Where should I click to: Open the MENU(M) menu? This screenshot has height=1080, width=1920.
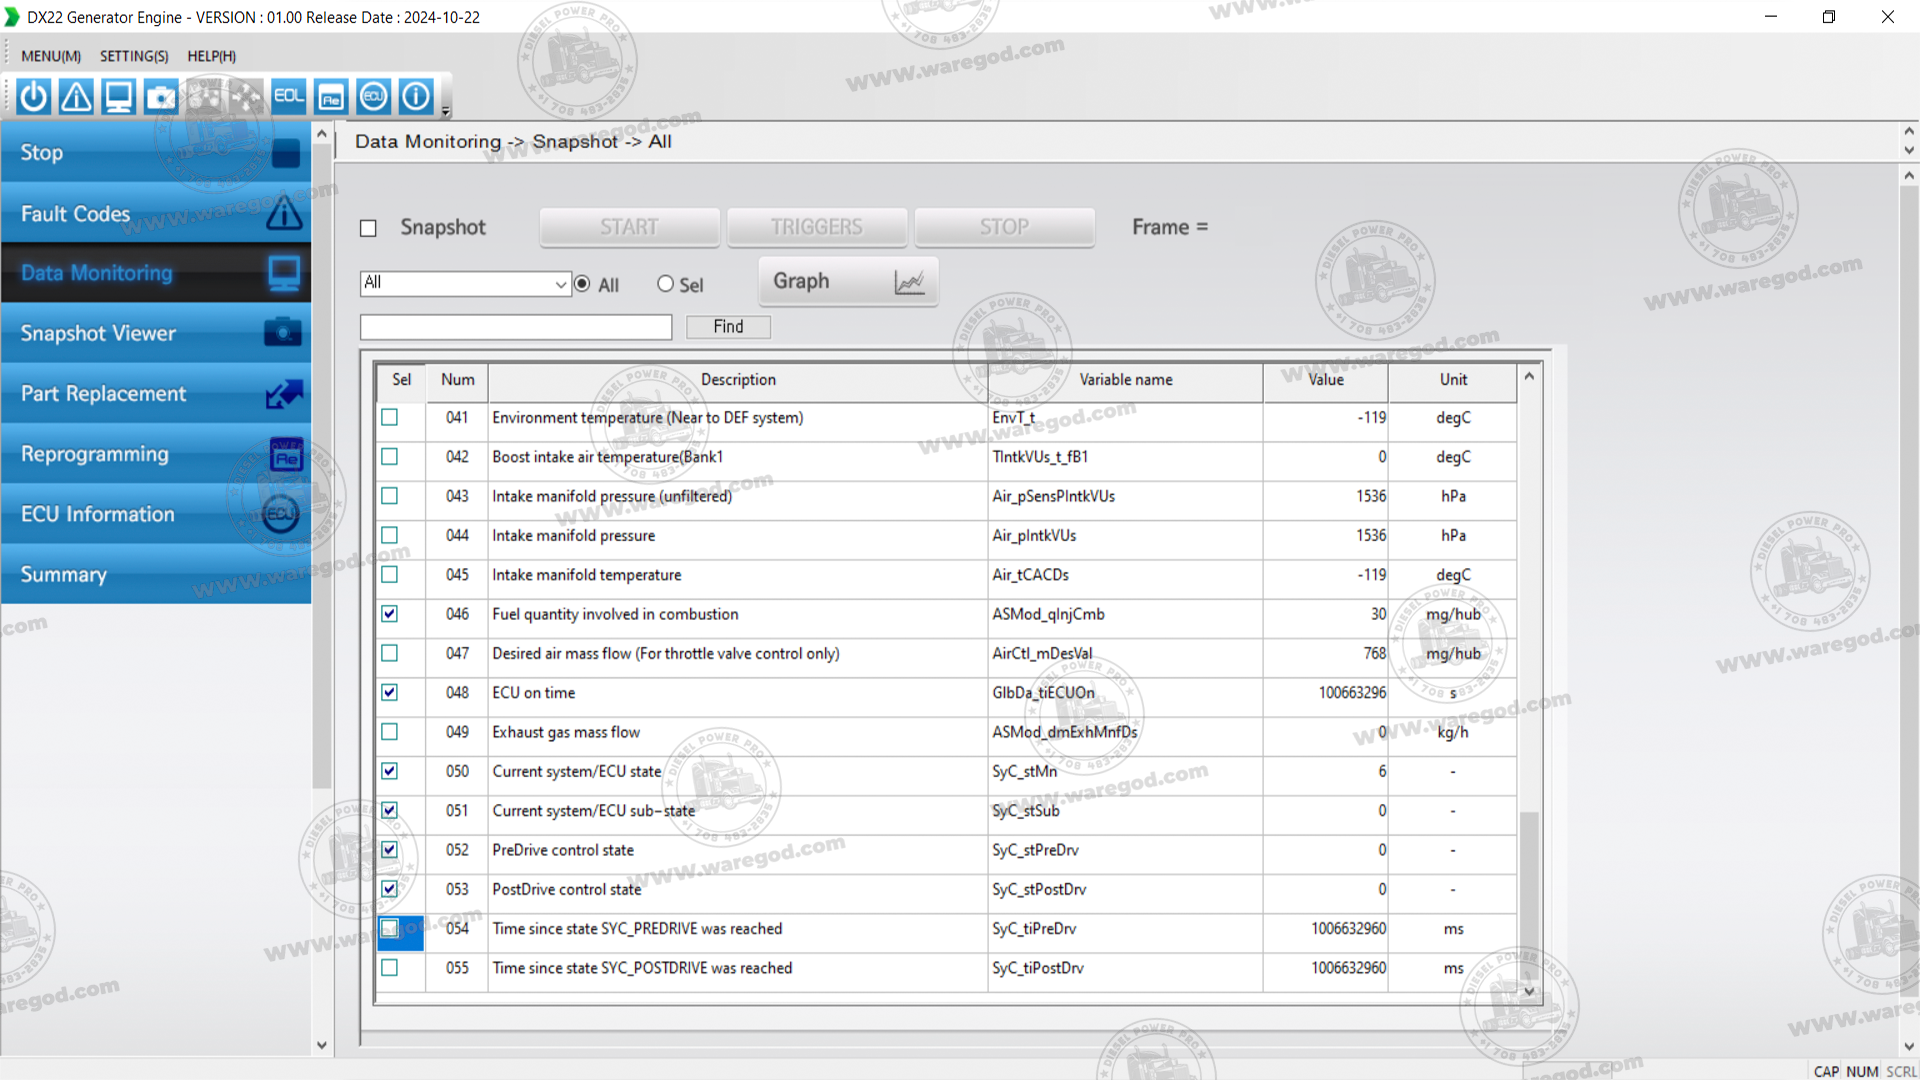pos(51,56)
